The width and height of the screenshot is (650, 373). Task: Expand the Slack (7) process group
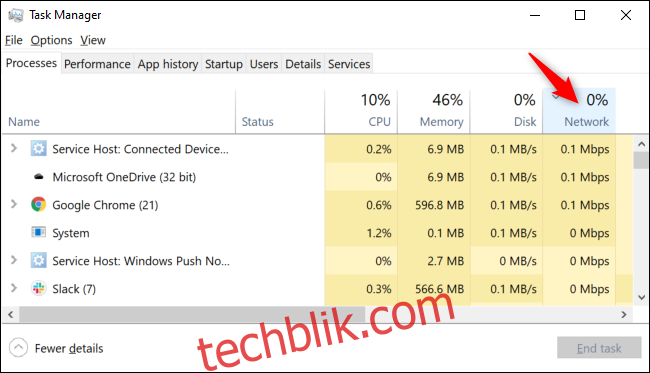tap(14, 288)
